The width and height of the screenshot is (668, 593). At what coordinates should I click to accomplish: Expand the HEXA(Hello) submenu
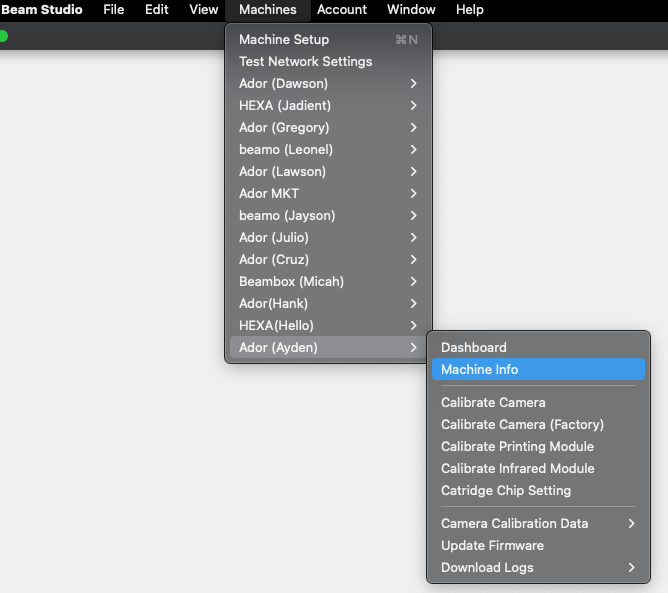[328, 325]
